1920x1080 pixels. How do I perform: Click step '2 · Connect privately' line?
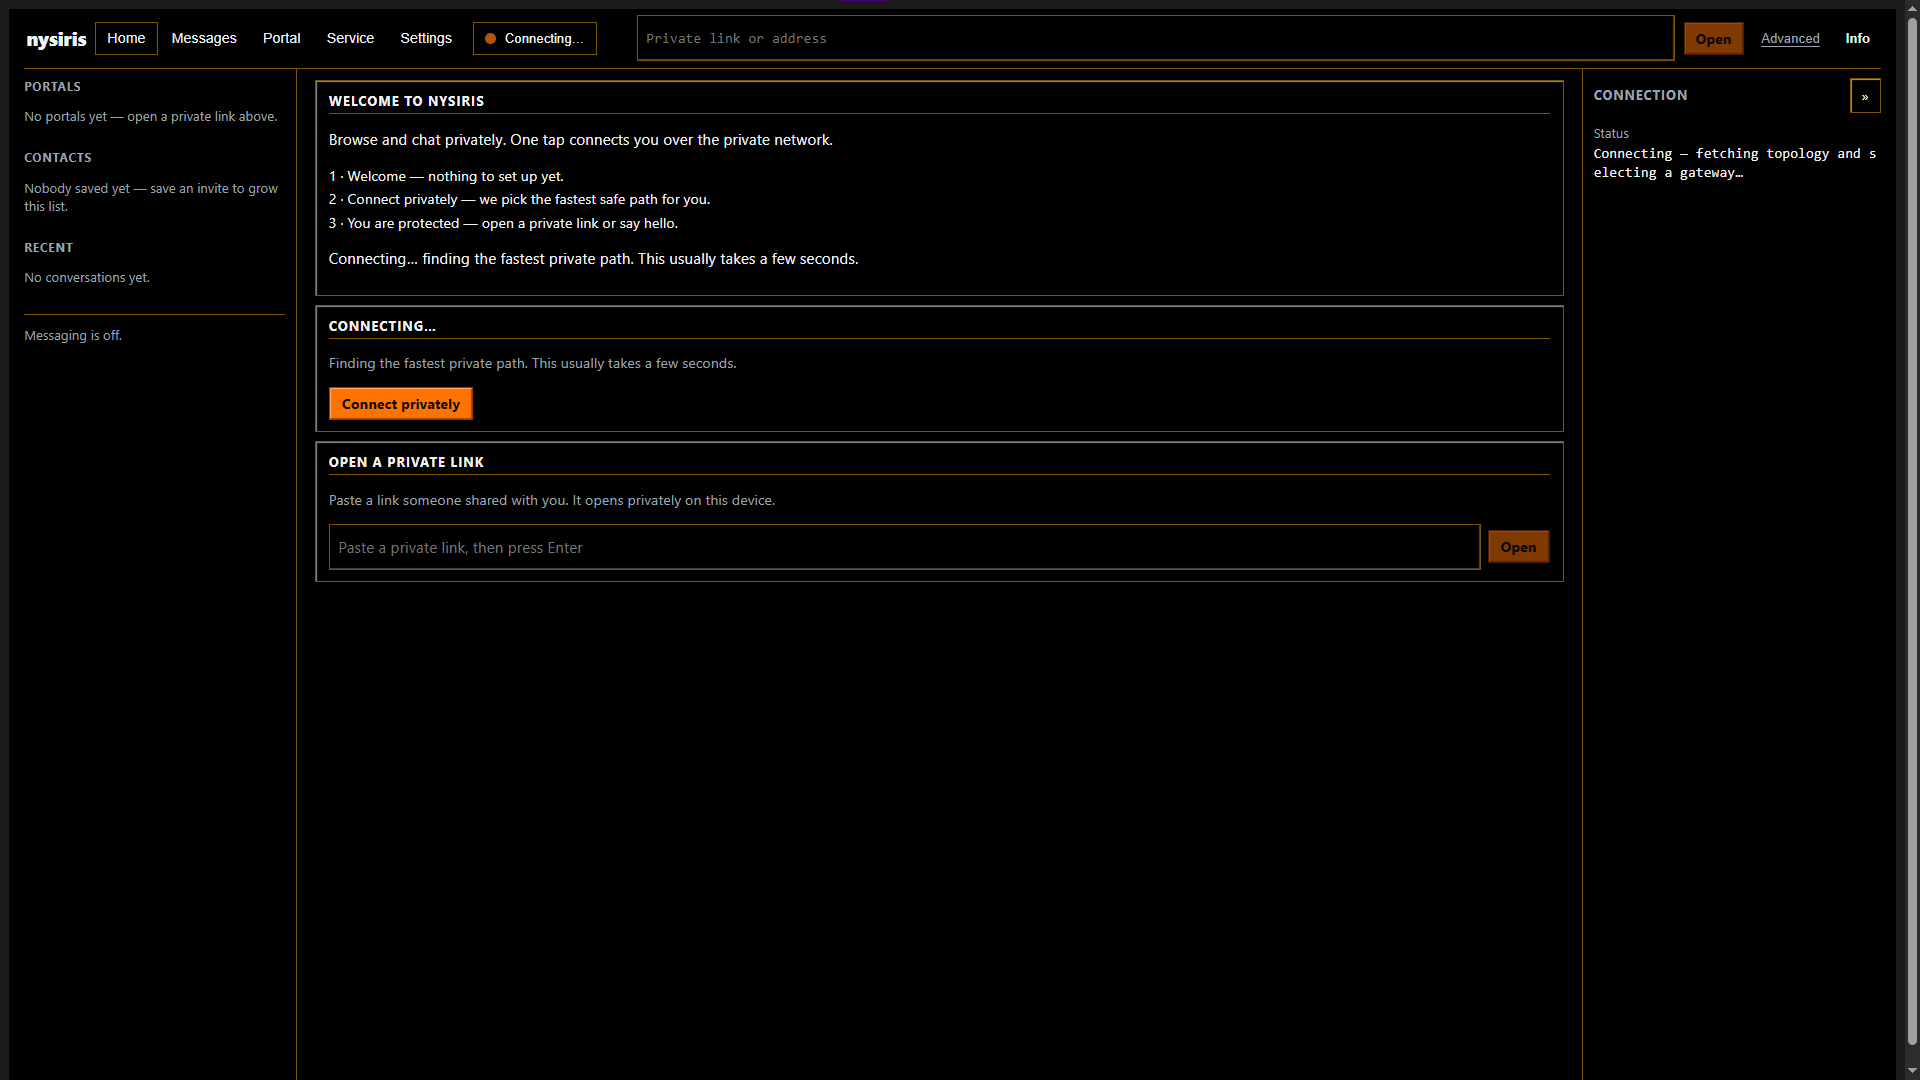pos(519,200)
